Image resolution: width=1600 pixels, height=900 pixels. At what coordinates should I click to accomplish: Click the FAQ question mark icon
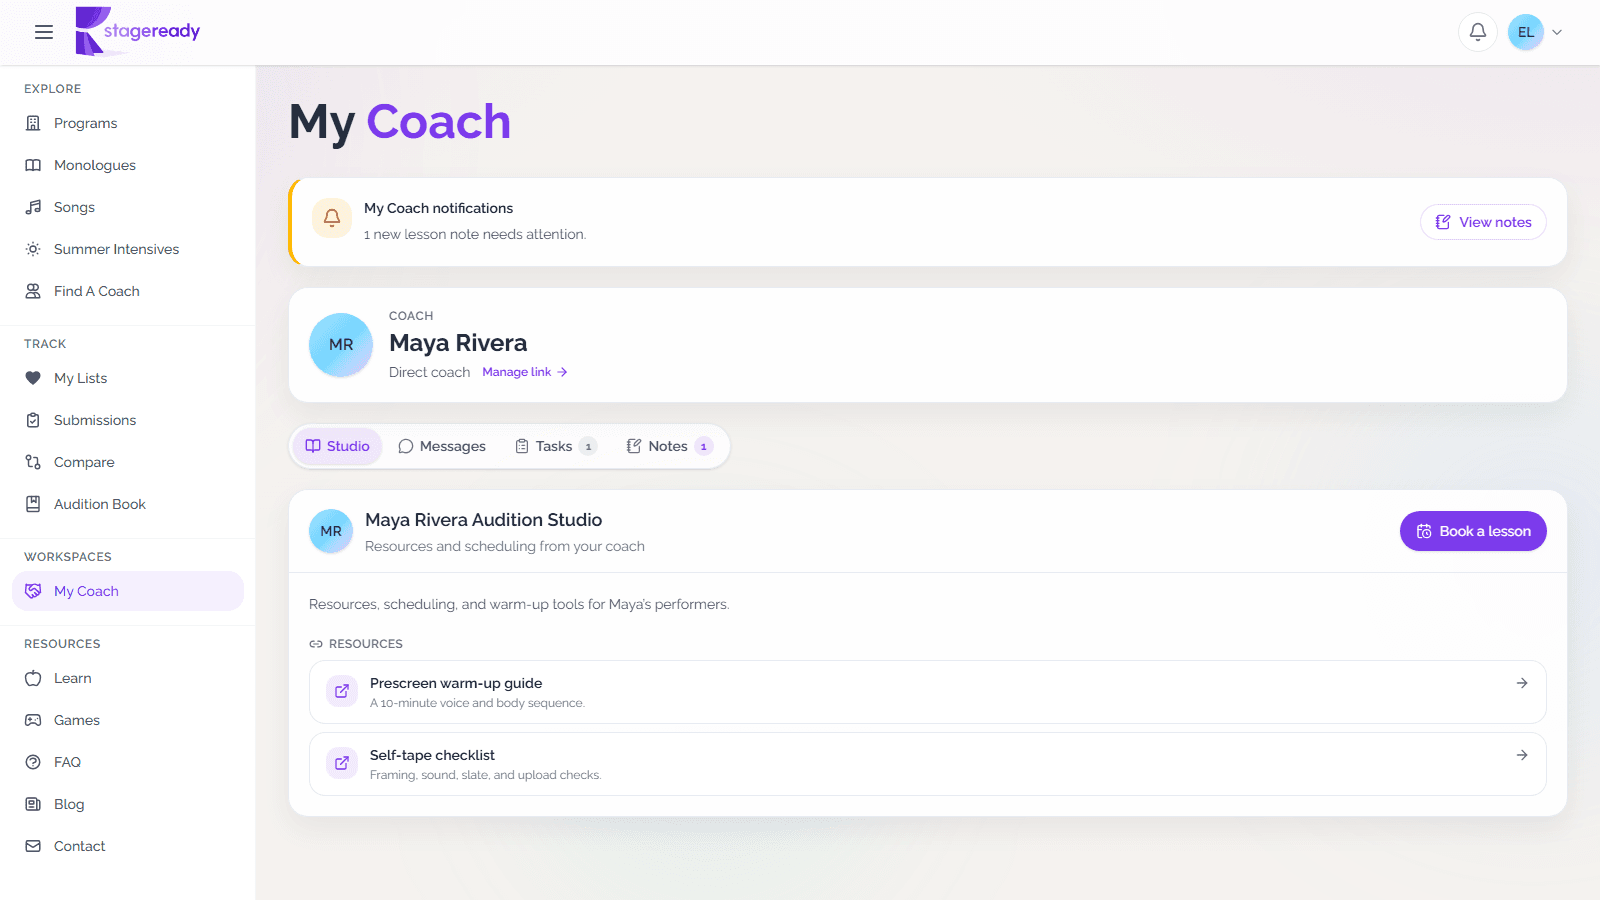pos(33,762)
